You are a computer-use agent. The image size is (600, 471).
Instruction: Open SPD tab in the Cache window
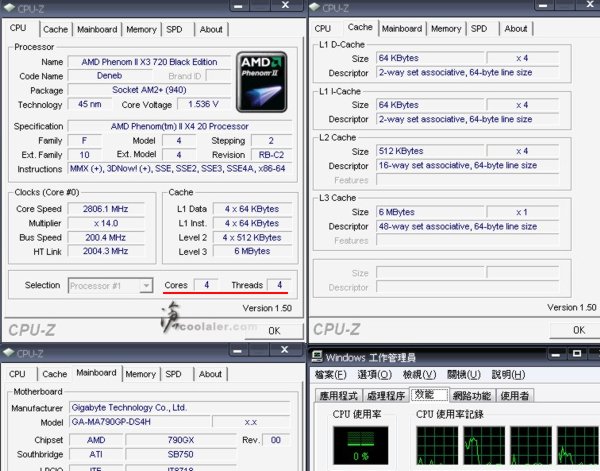[479, 29]
